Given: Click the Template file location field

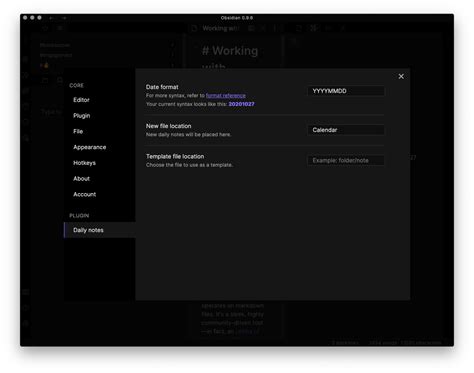Looking at the screenshot, I should pos(346,160).
